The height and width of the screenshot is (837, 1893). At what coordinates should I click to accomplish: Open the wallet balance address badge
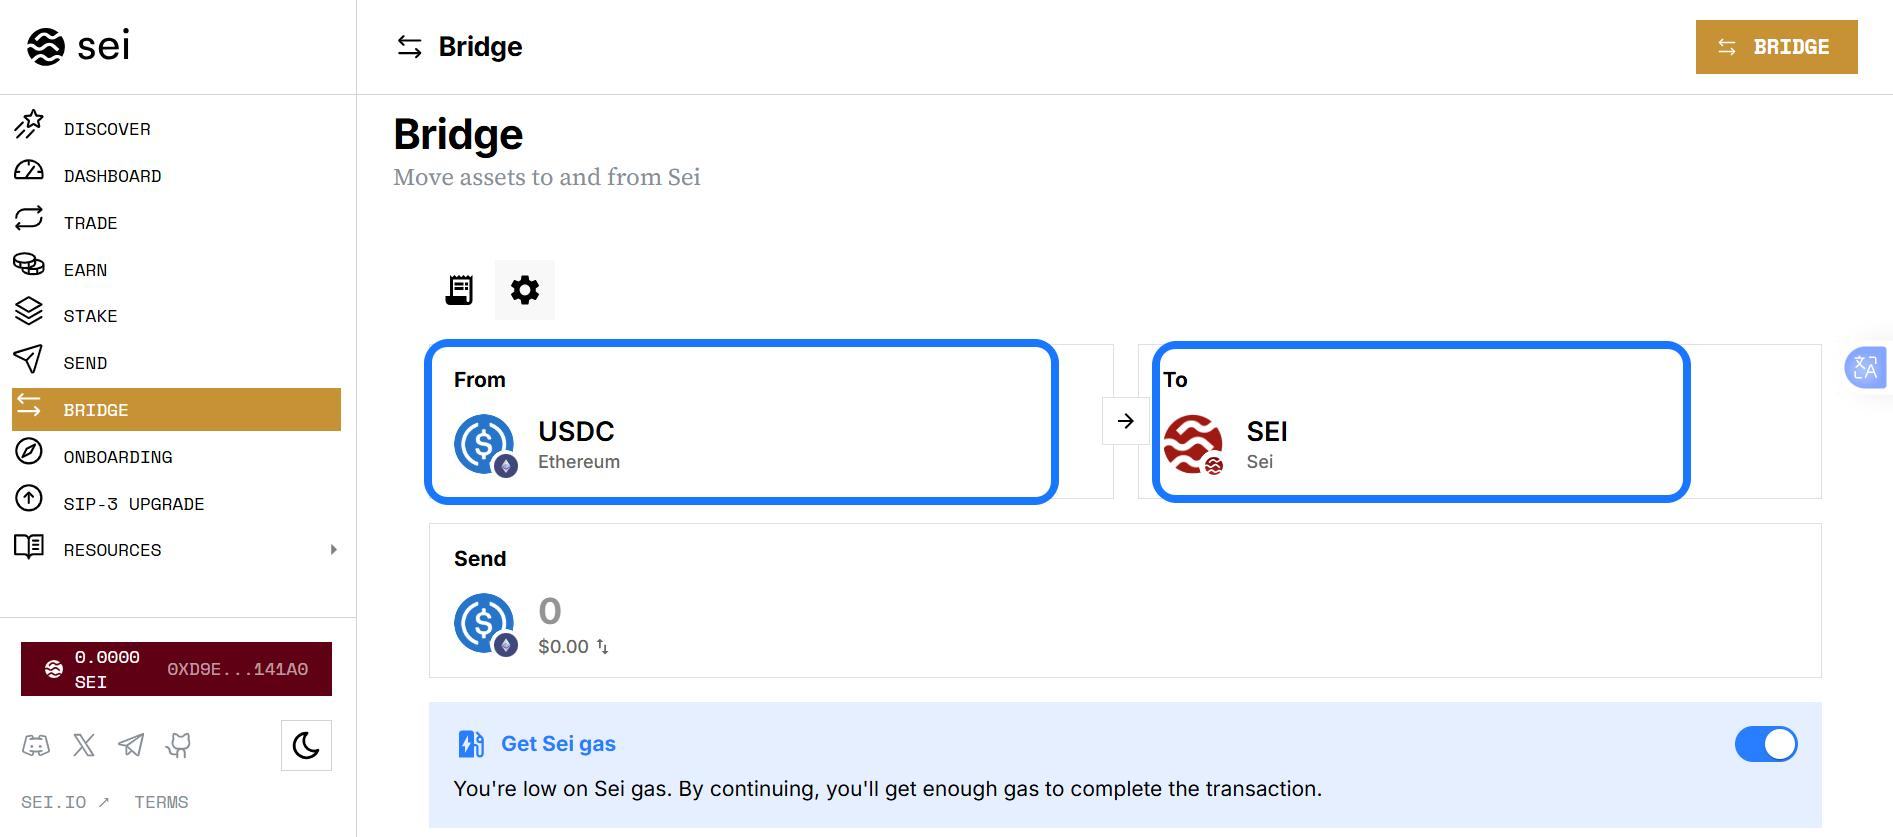(176, 669)
